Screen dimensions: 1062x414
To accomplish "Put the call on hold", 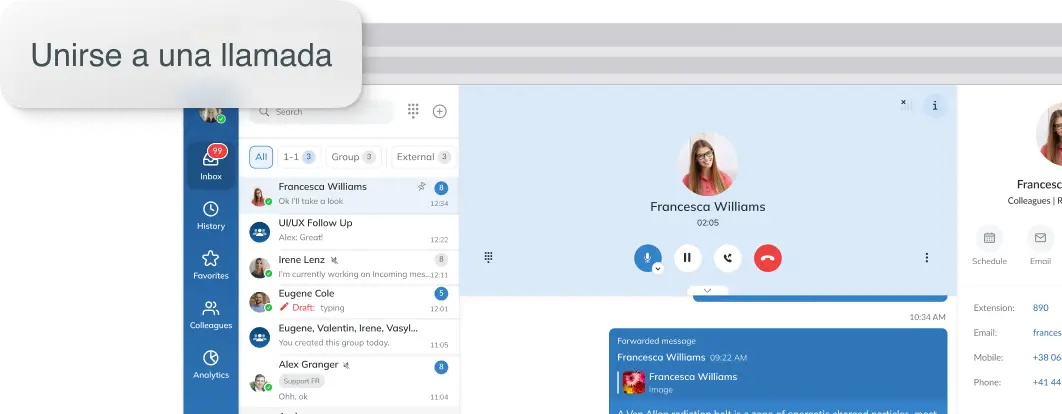I will click(x=687, y=258).
